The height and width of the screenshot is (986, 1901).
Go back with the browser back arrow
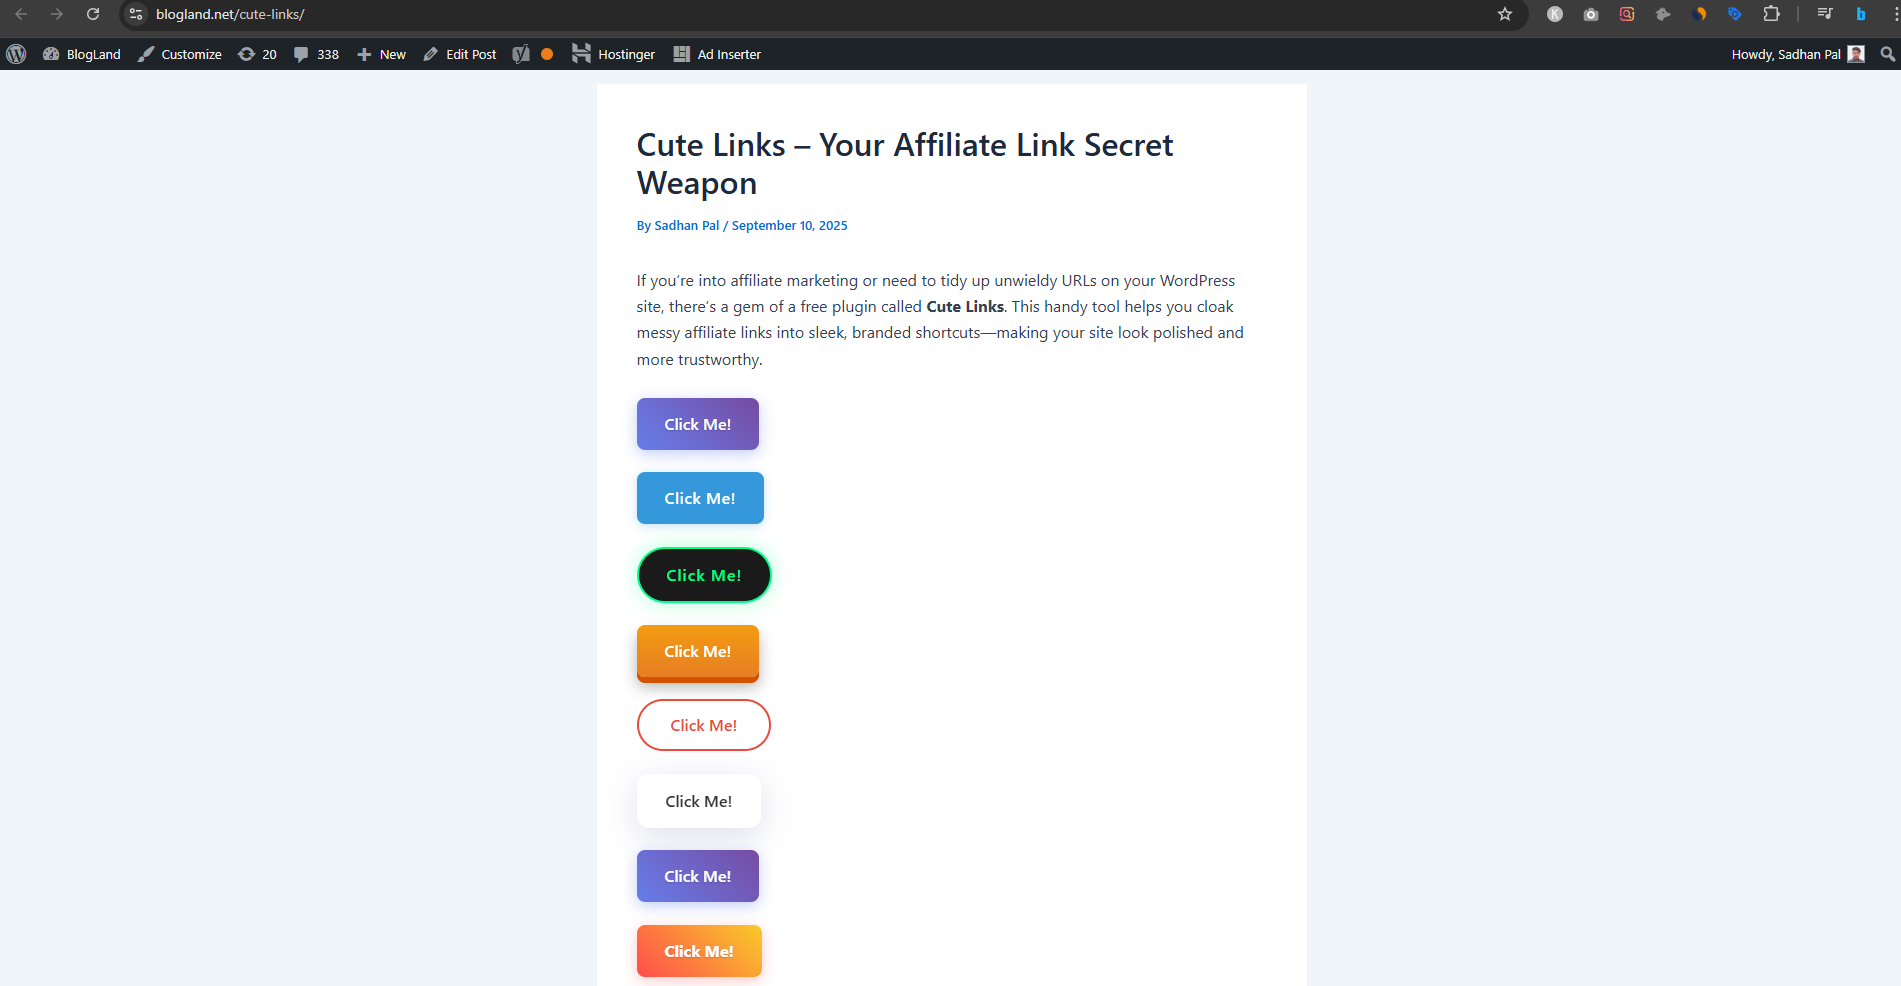click(21, 14)
